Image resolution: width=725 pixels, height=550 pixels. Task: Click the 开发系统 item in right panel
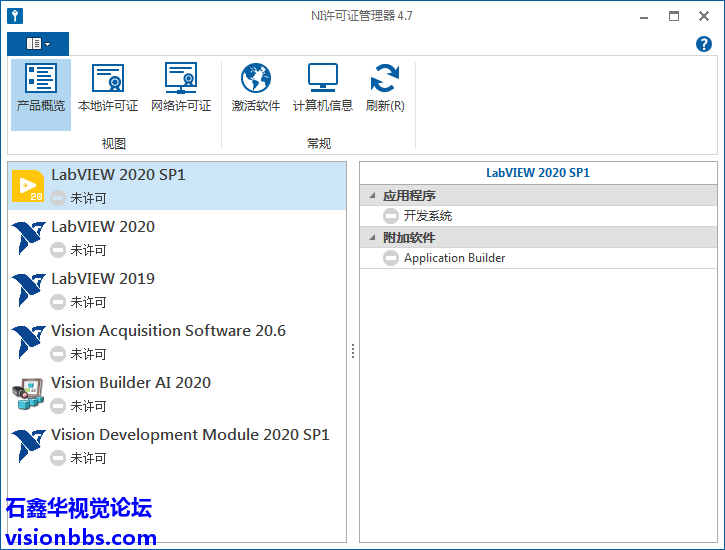tap(427, 216)
